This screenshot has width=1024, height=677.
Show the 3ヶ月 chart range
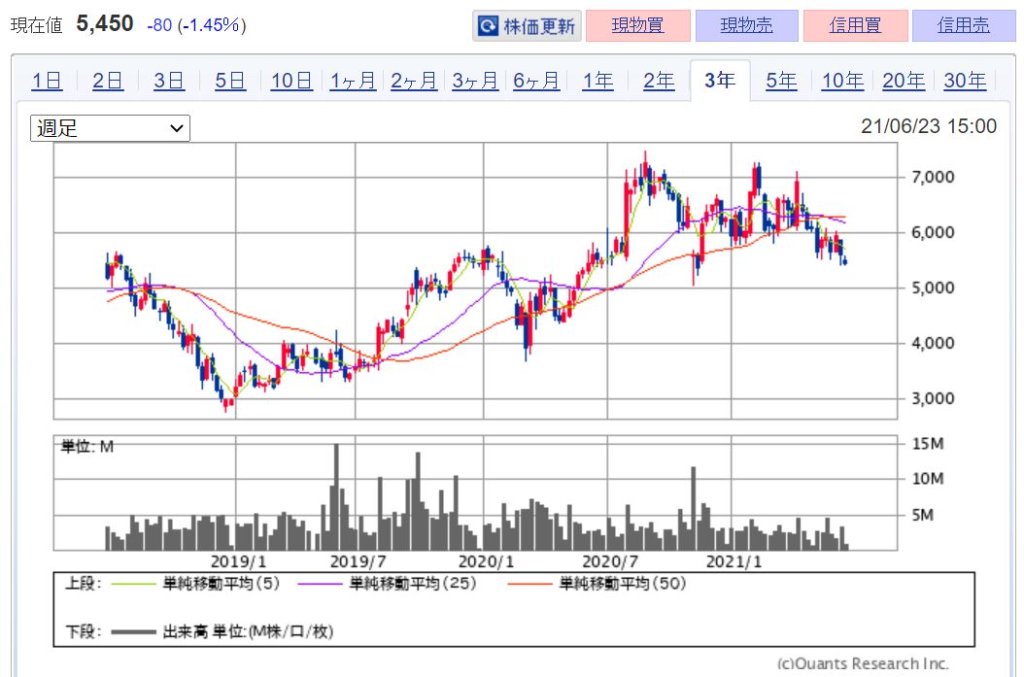pyautogui.click(x=475, y=80)
